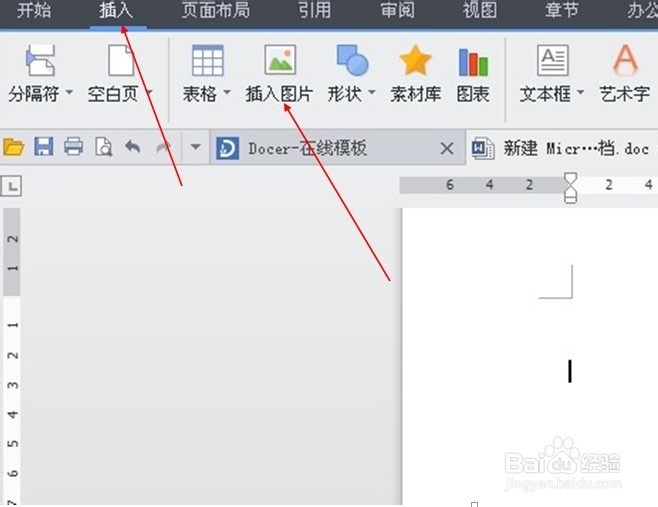Click the 艺术字 WordArt icon

click(x=625, y=60)
